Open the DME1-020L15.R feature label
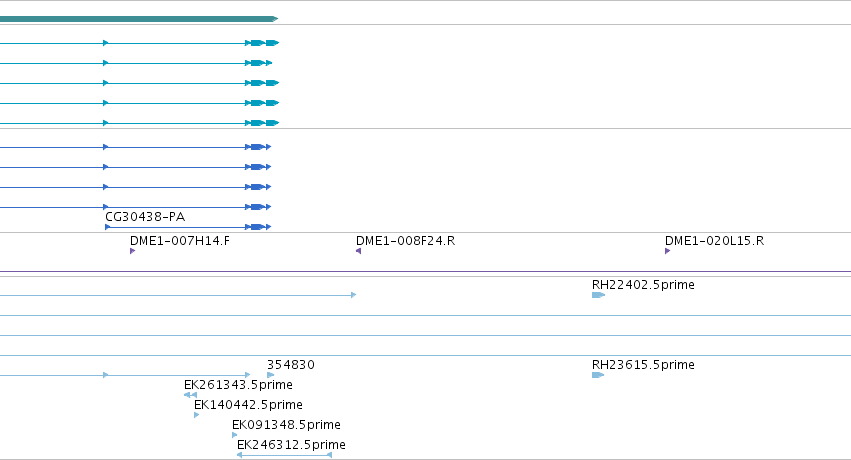 click(714, 241)
